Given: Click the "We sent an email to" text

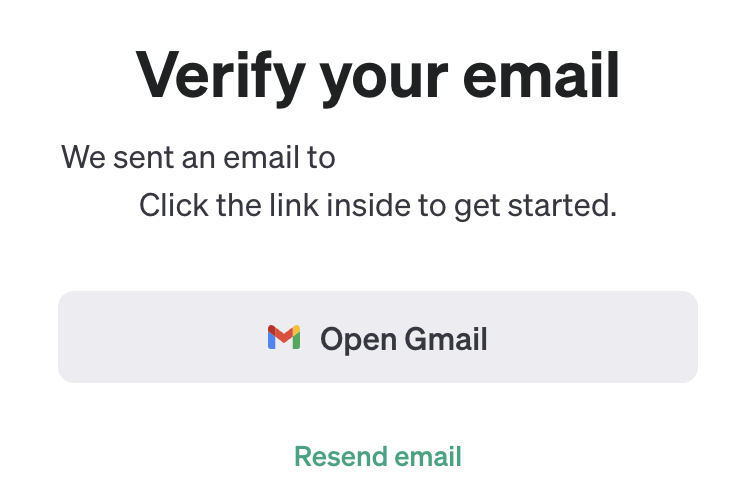Looking at the screenshot, I should pos(198,157).
